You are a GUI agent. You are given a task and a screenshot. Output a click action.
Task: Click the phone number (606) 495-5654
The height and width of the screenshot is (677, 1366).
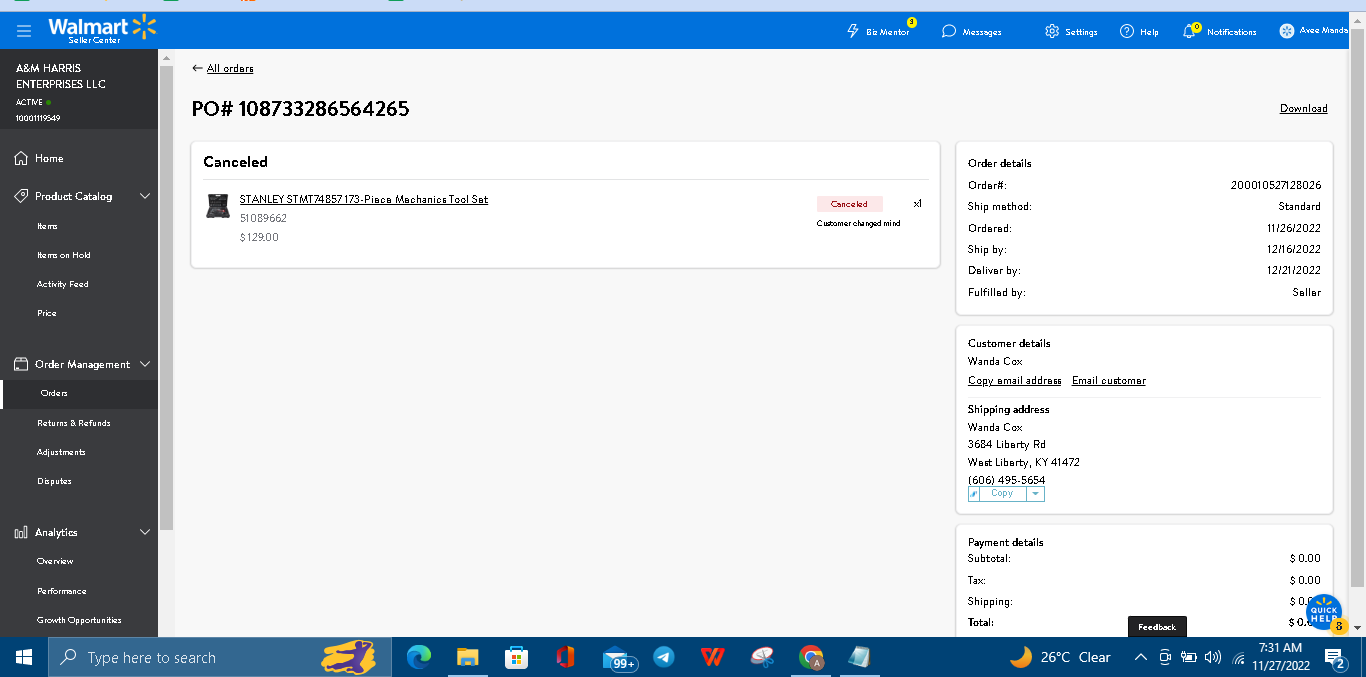[1006, 480]
